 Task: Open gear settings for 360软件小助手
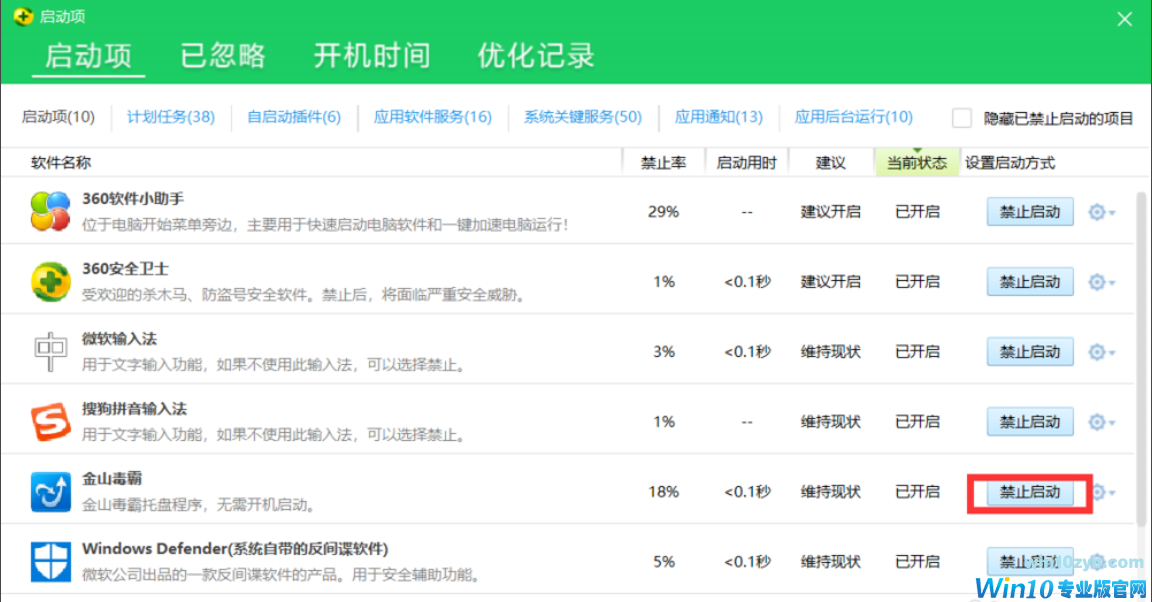coord(1100,212)
